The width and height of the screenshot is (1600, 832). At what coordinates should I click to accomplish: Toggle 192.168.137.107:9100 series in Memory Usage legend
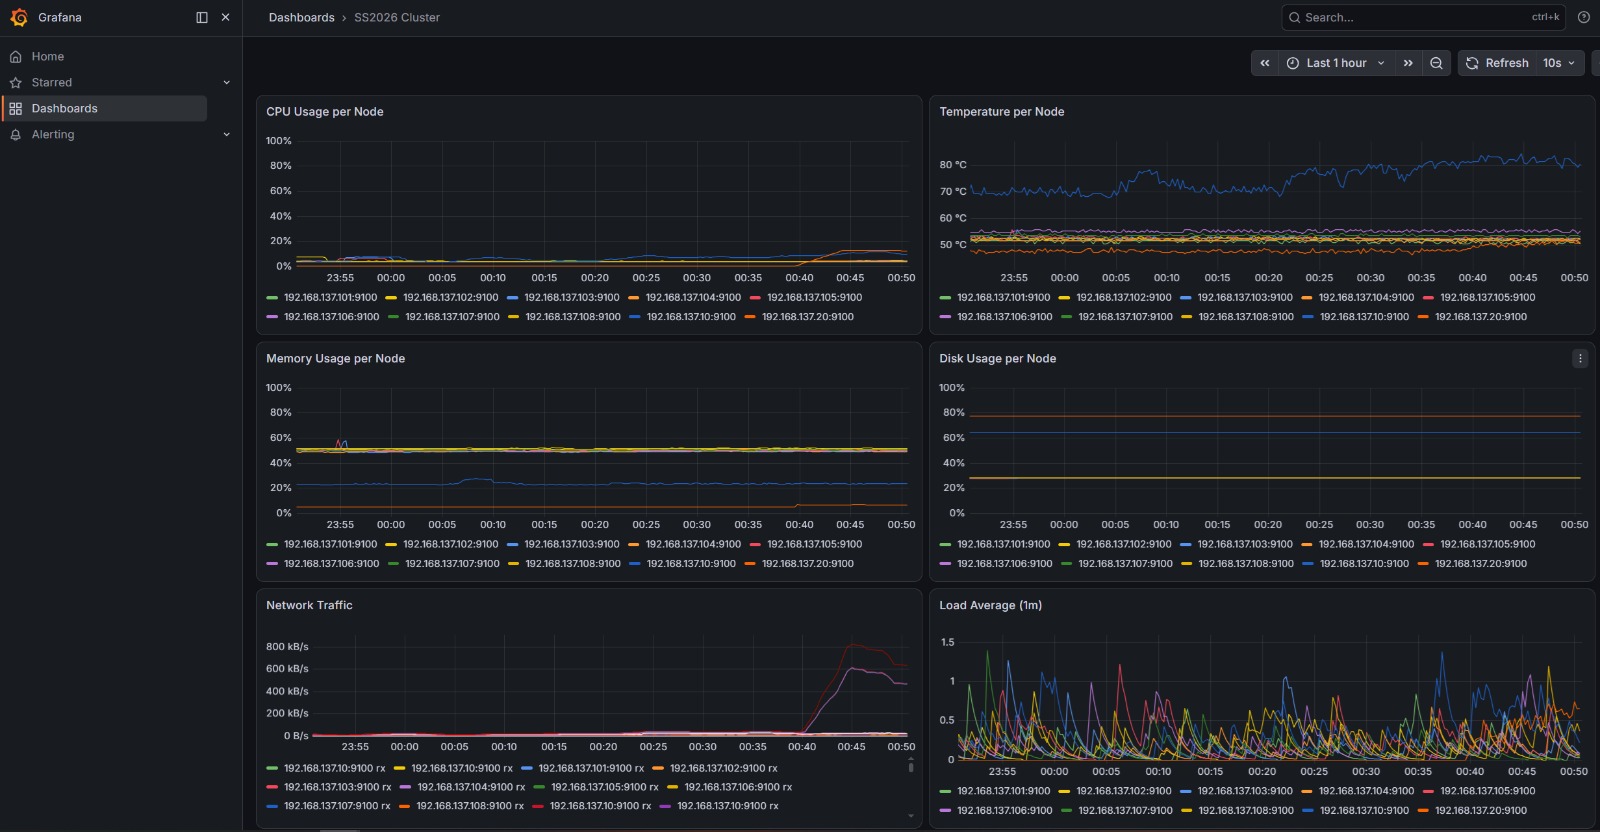[452, 564]
